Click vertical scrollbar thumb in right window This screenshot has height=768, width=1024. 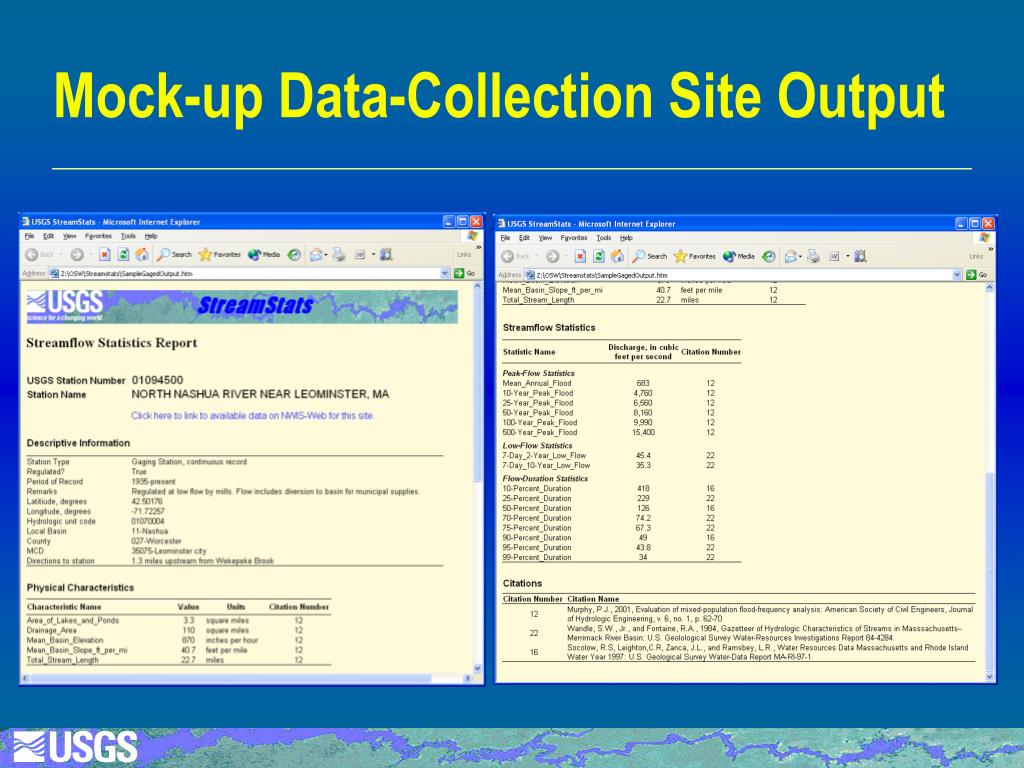[x=989, y=569]
